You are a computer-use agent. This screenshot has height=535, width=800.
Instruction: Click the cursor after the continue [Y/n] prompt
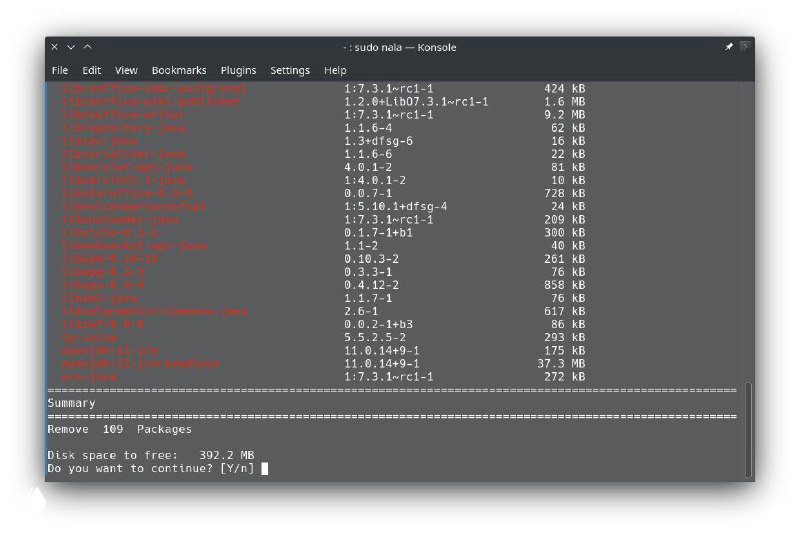click(265, 468)
